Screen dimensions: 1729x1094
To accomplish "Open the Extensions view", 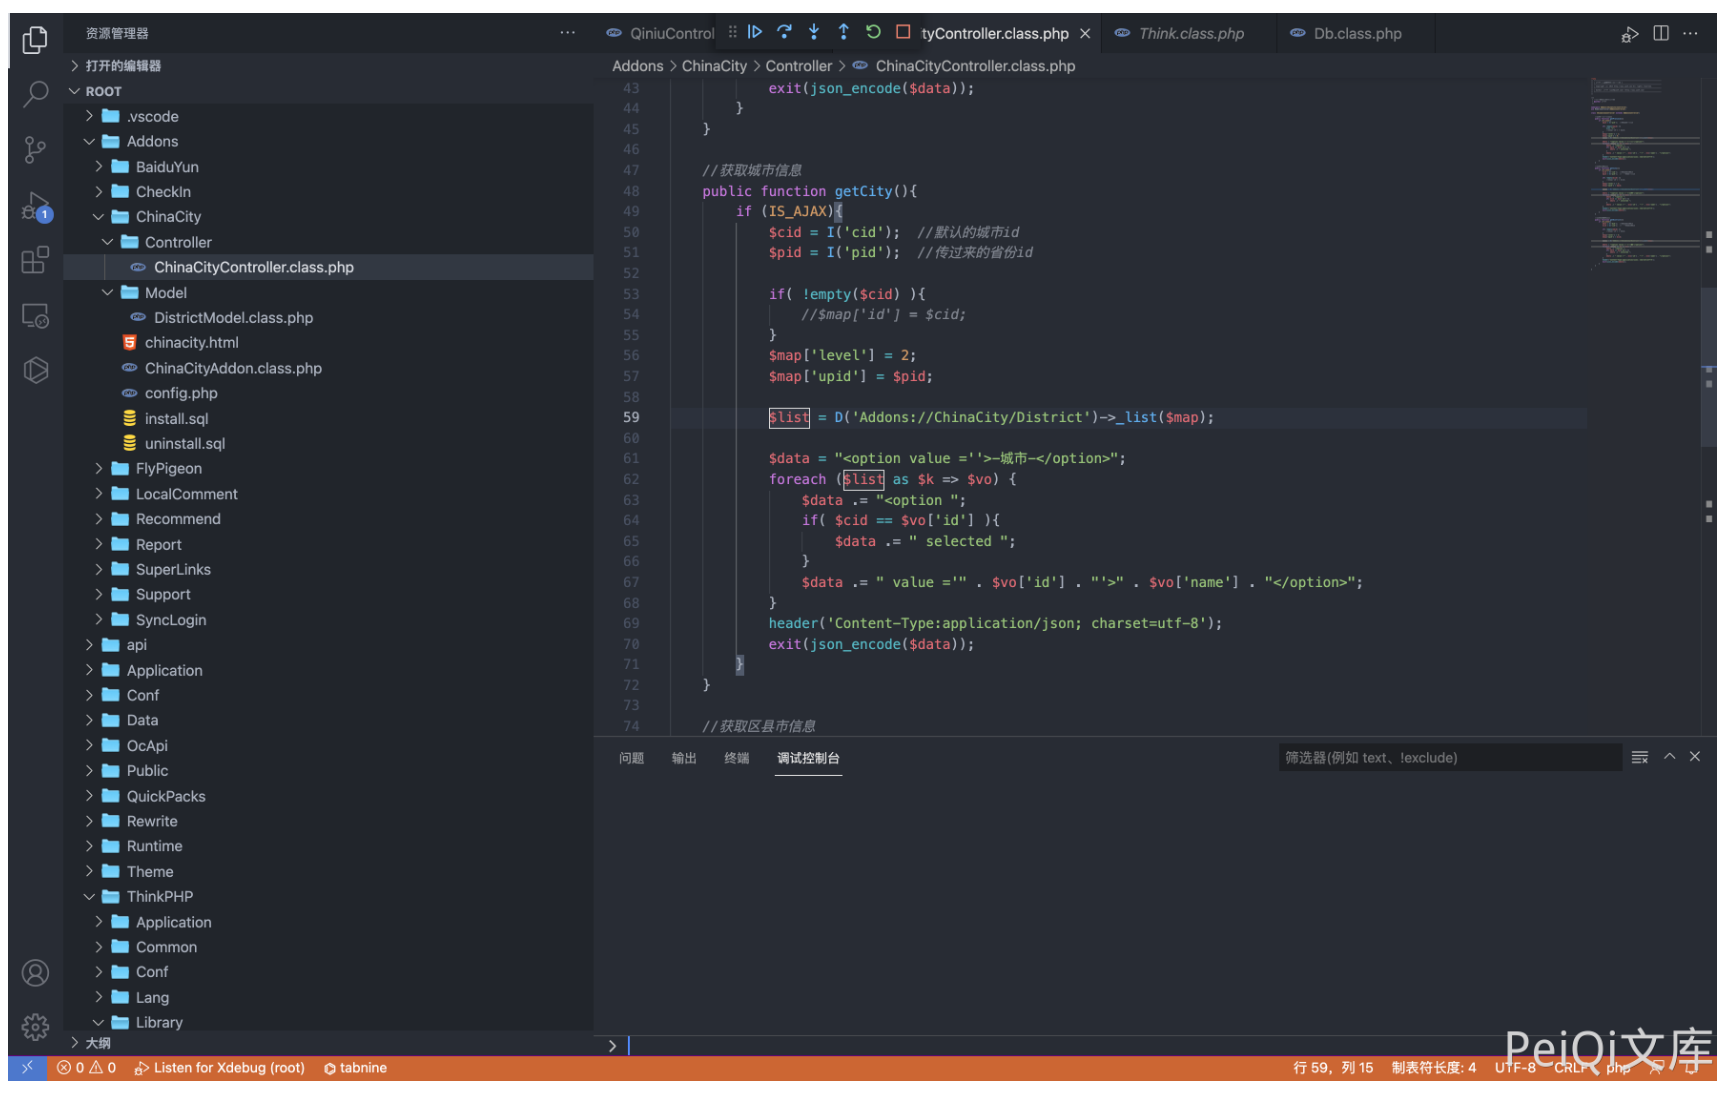I will click(35, 261).
